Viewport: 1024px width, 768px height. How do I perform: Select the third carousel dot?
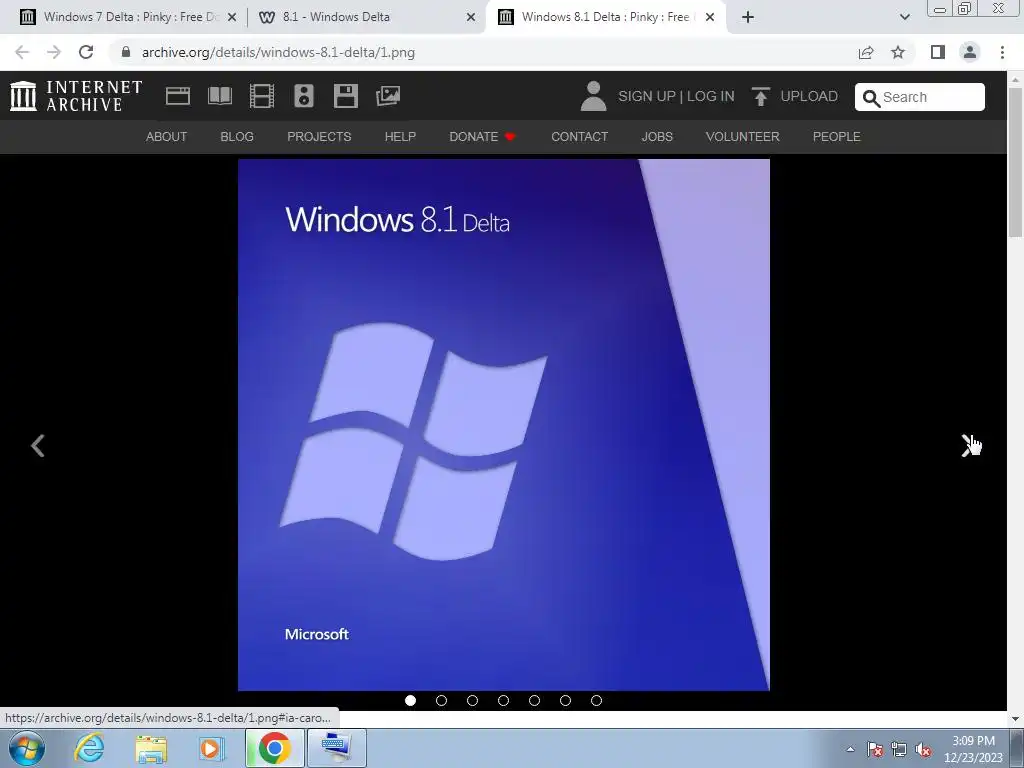[x=472, y=700]
